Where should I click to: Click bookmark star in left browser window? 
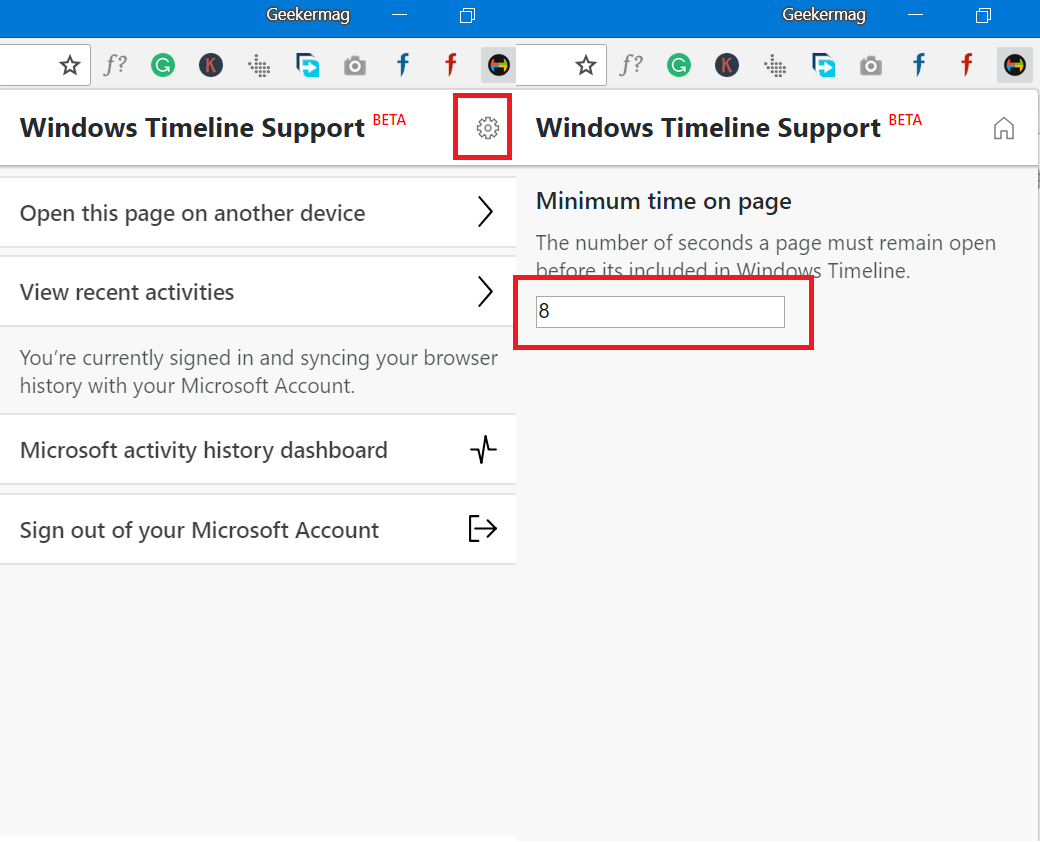coord(70,65)
